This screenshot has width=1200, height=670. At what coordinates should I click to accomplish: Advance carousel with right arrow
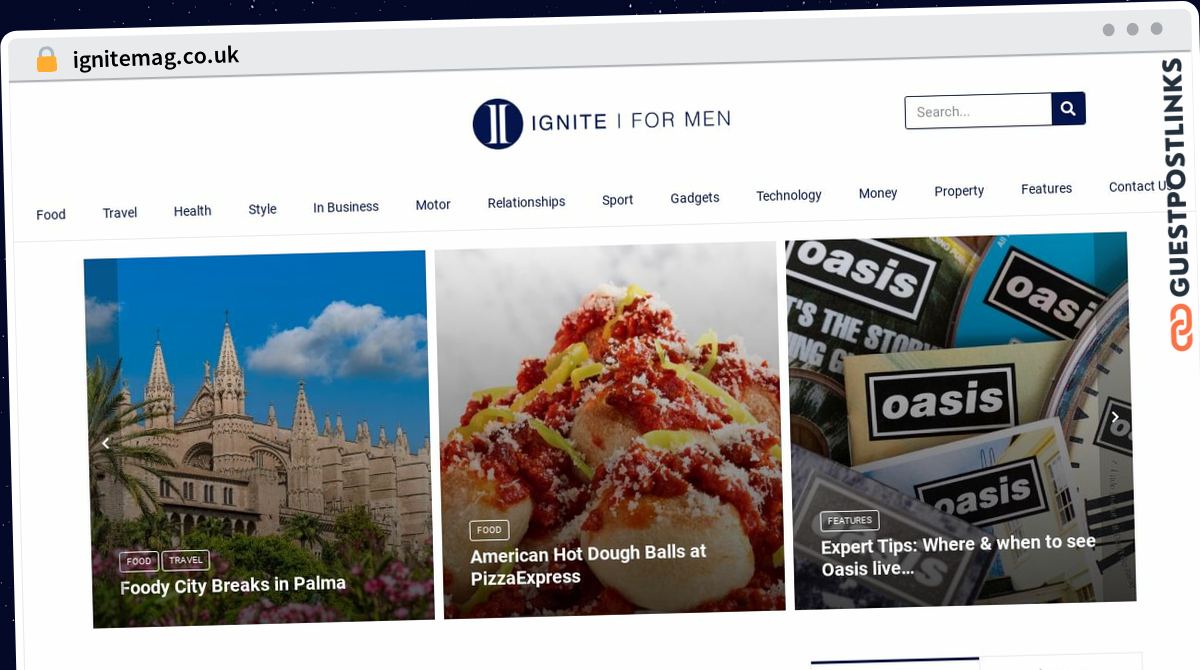click(x=1115, y=417)
